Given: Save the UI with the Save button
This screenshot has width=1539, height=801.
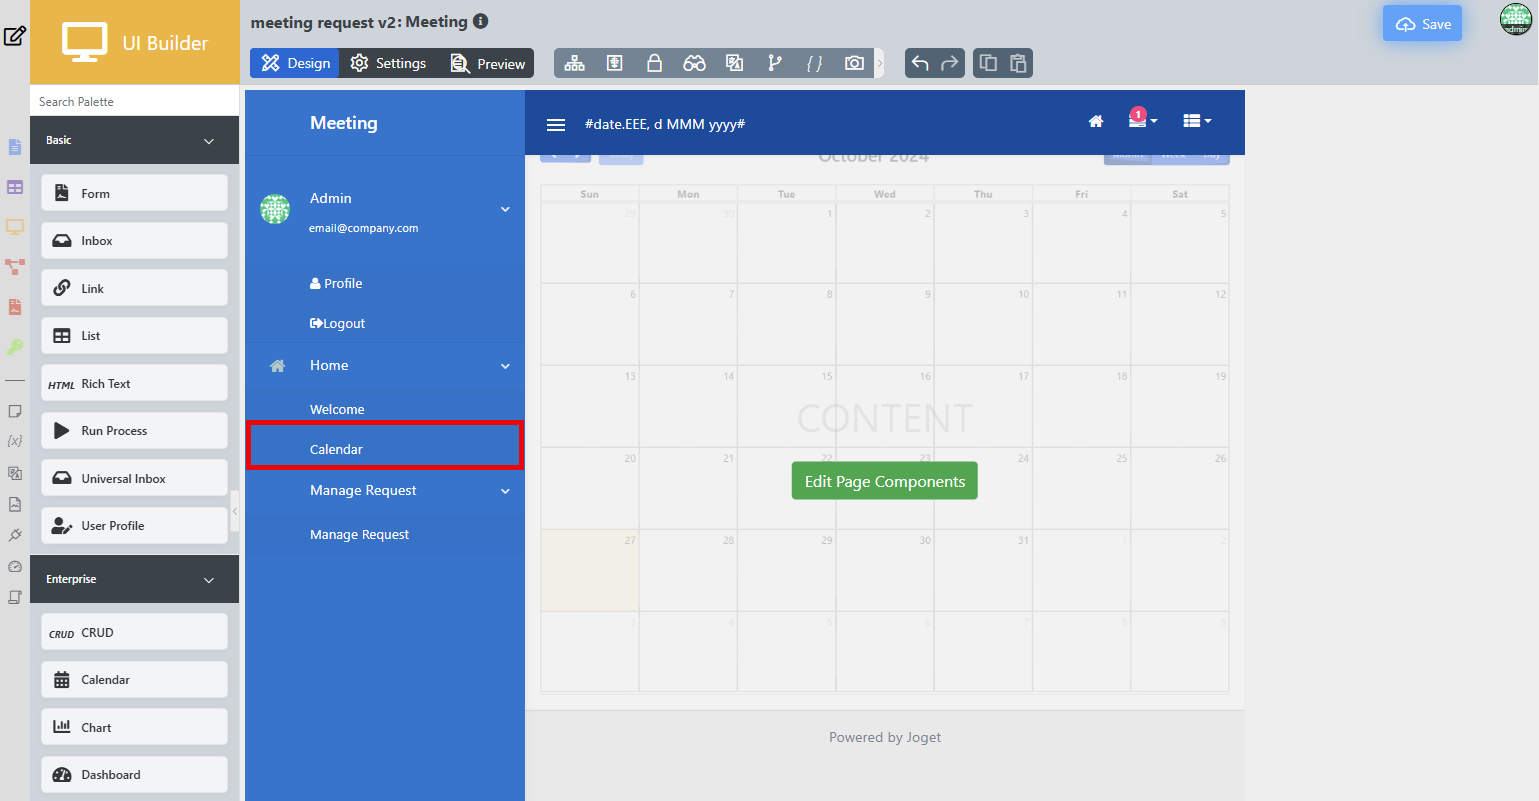Looking at the screenshot, I should tap(1422, 24).
